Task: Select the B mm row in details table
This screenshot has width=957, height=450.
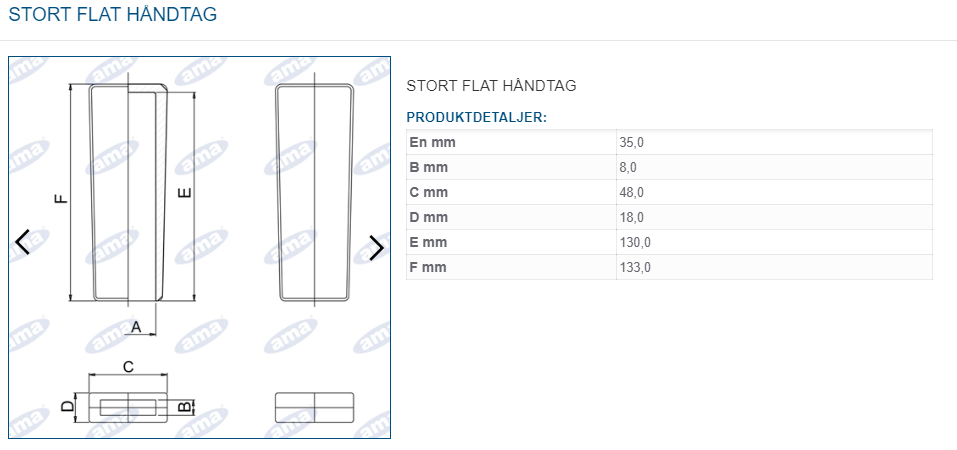Action: (x=670, y=167)
